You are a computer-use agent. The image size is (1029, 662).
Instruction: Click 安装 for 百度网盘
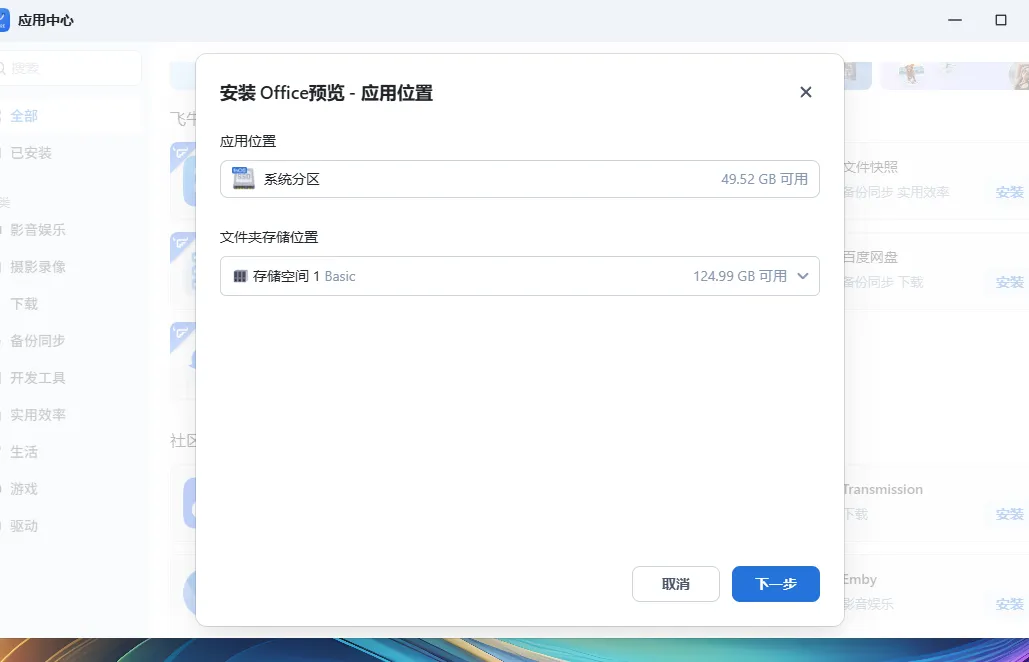click(1009, 282)
